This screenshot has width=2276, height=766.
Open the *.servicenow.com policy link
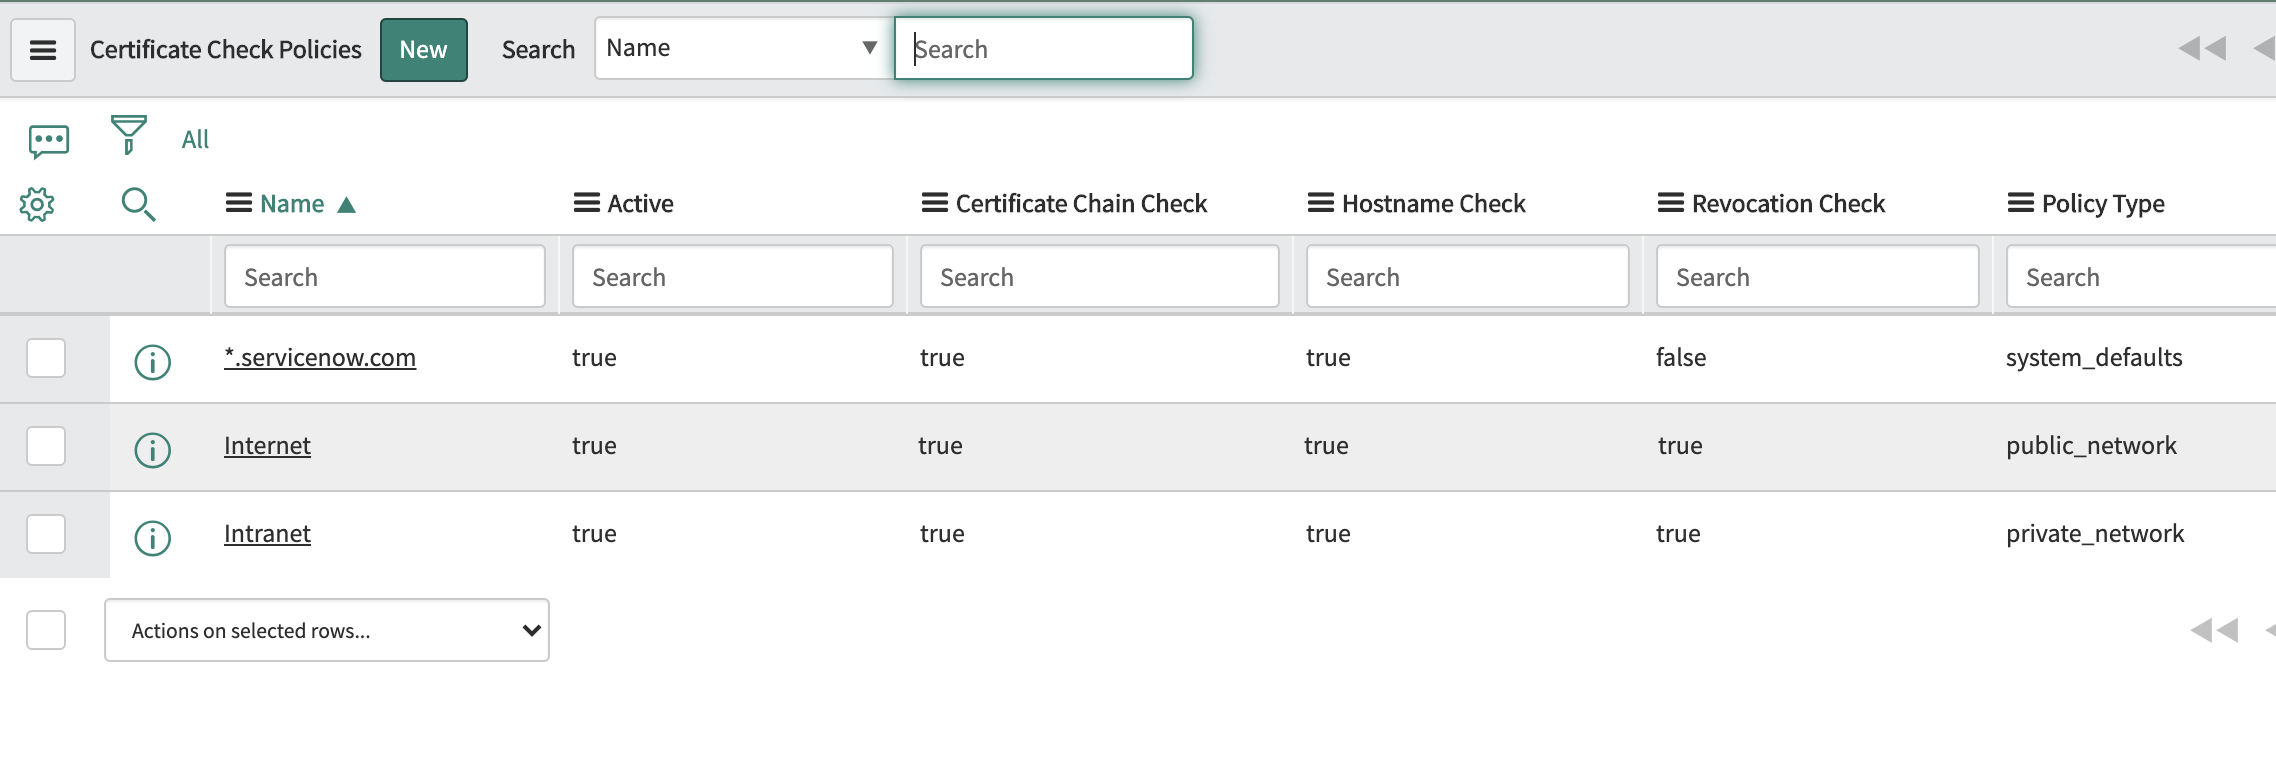tap(320, 357)
